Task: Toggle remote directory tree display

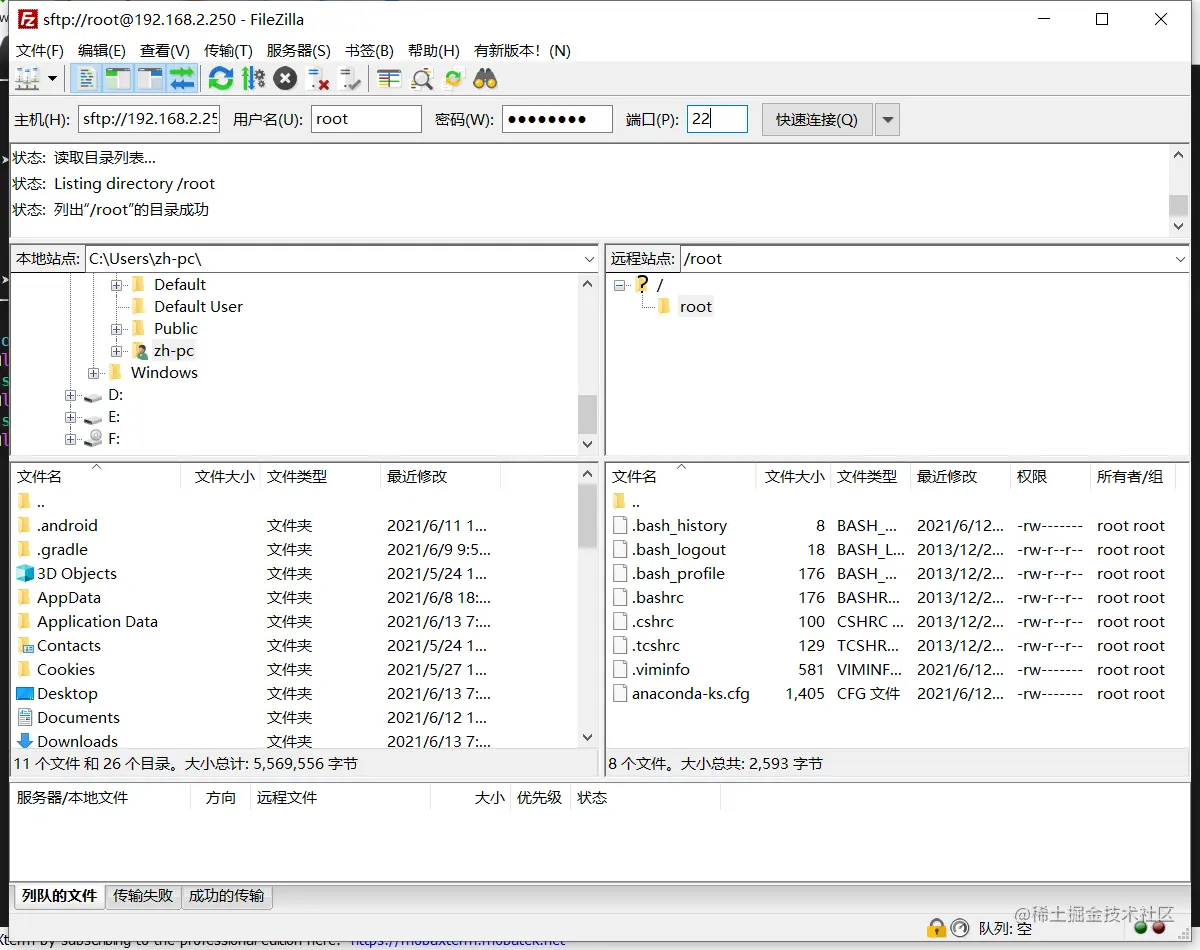Action: coord(150,78)
